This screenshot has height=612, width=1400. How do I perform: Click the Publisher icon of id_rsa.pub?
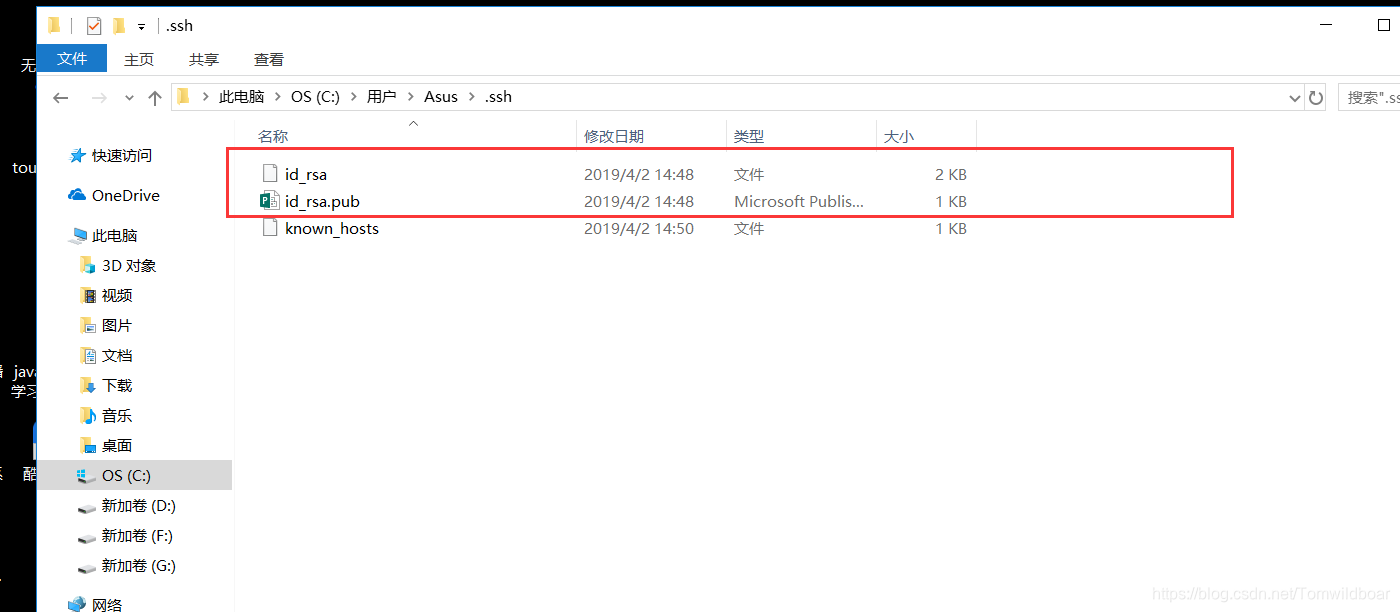[x=269, y=201]
